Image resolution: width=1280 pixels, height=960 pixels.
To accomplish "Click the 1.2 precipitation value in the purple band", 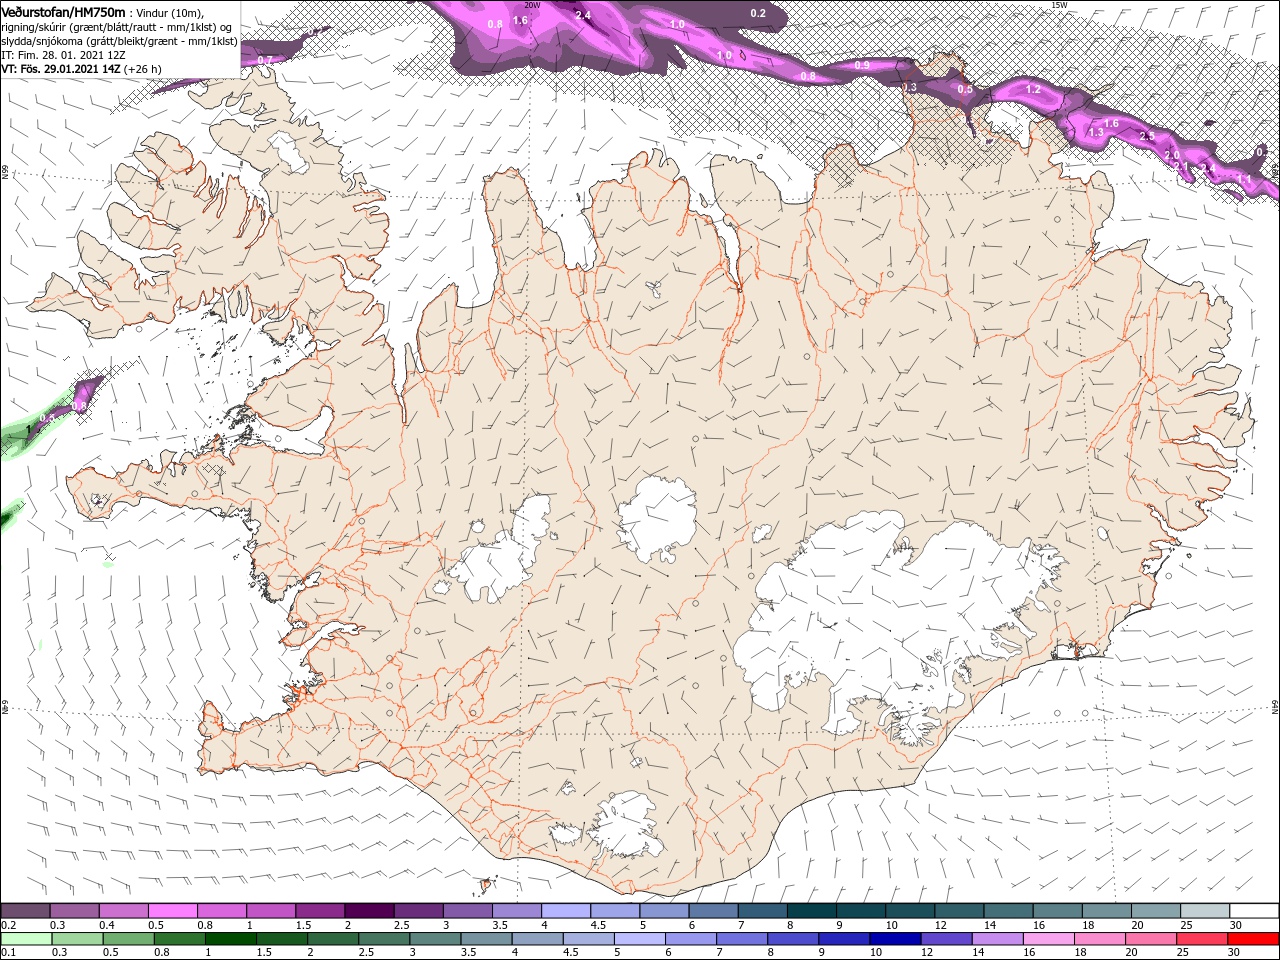I will tap(1033, 90).
